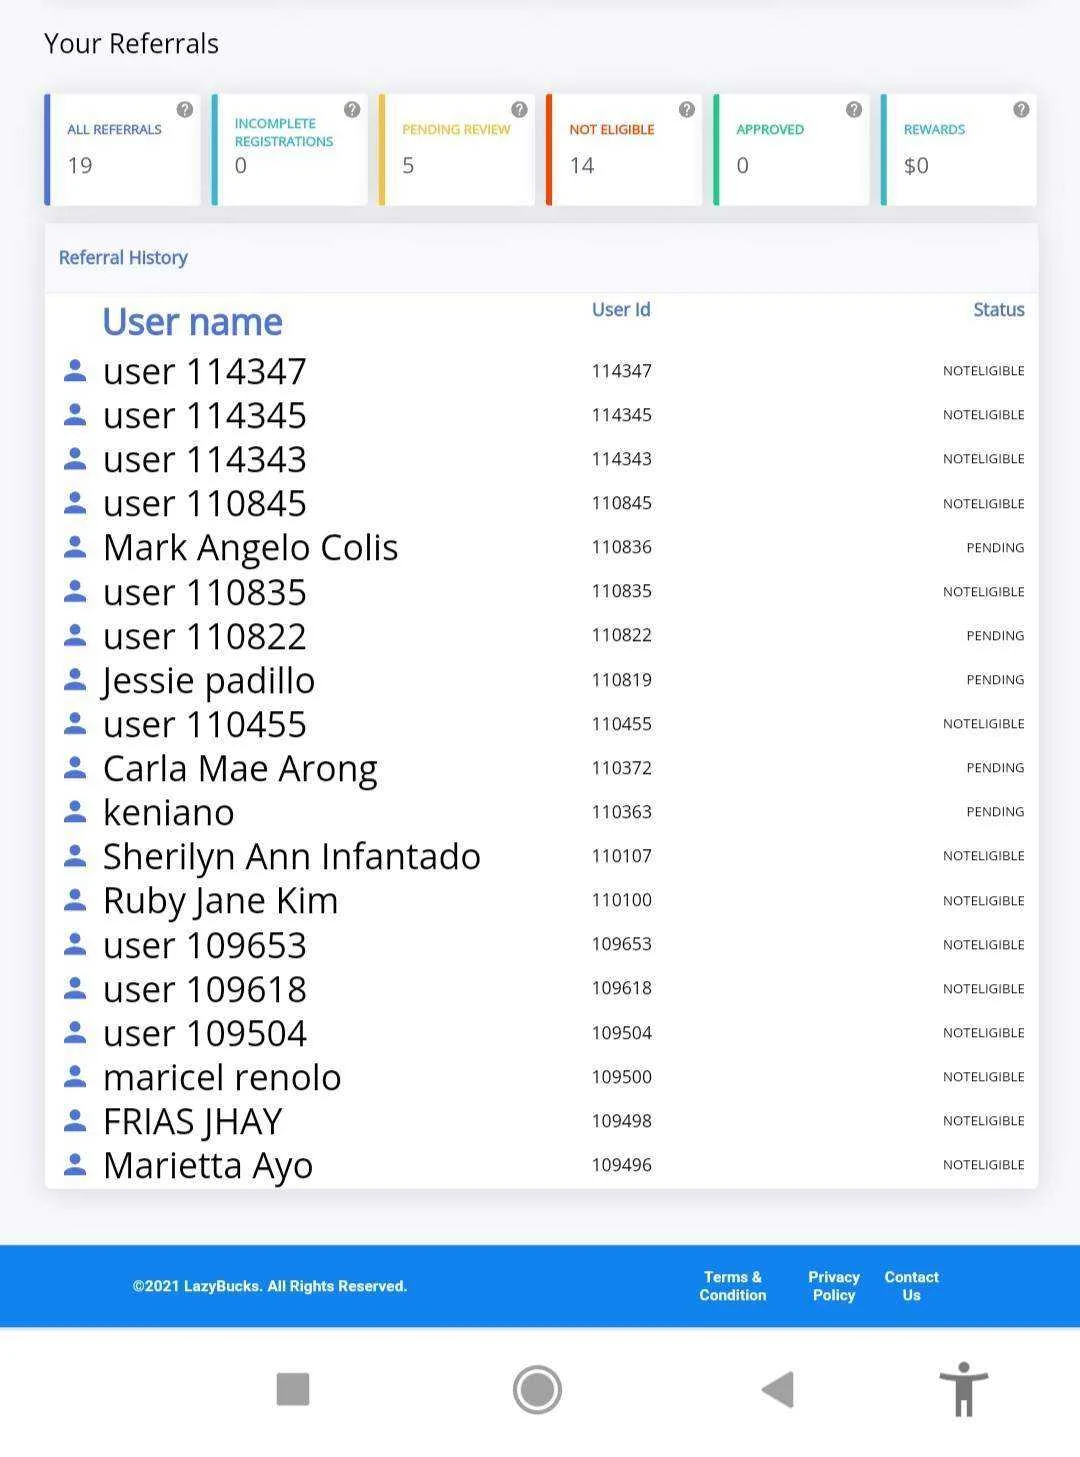
Task: Tap Android home circle button
Action: [537, 1389]
